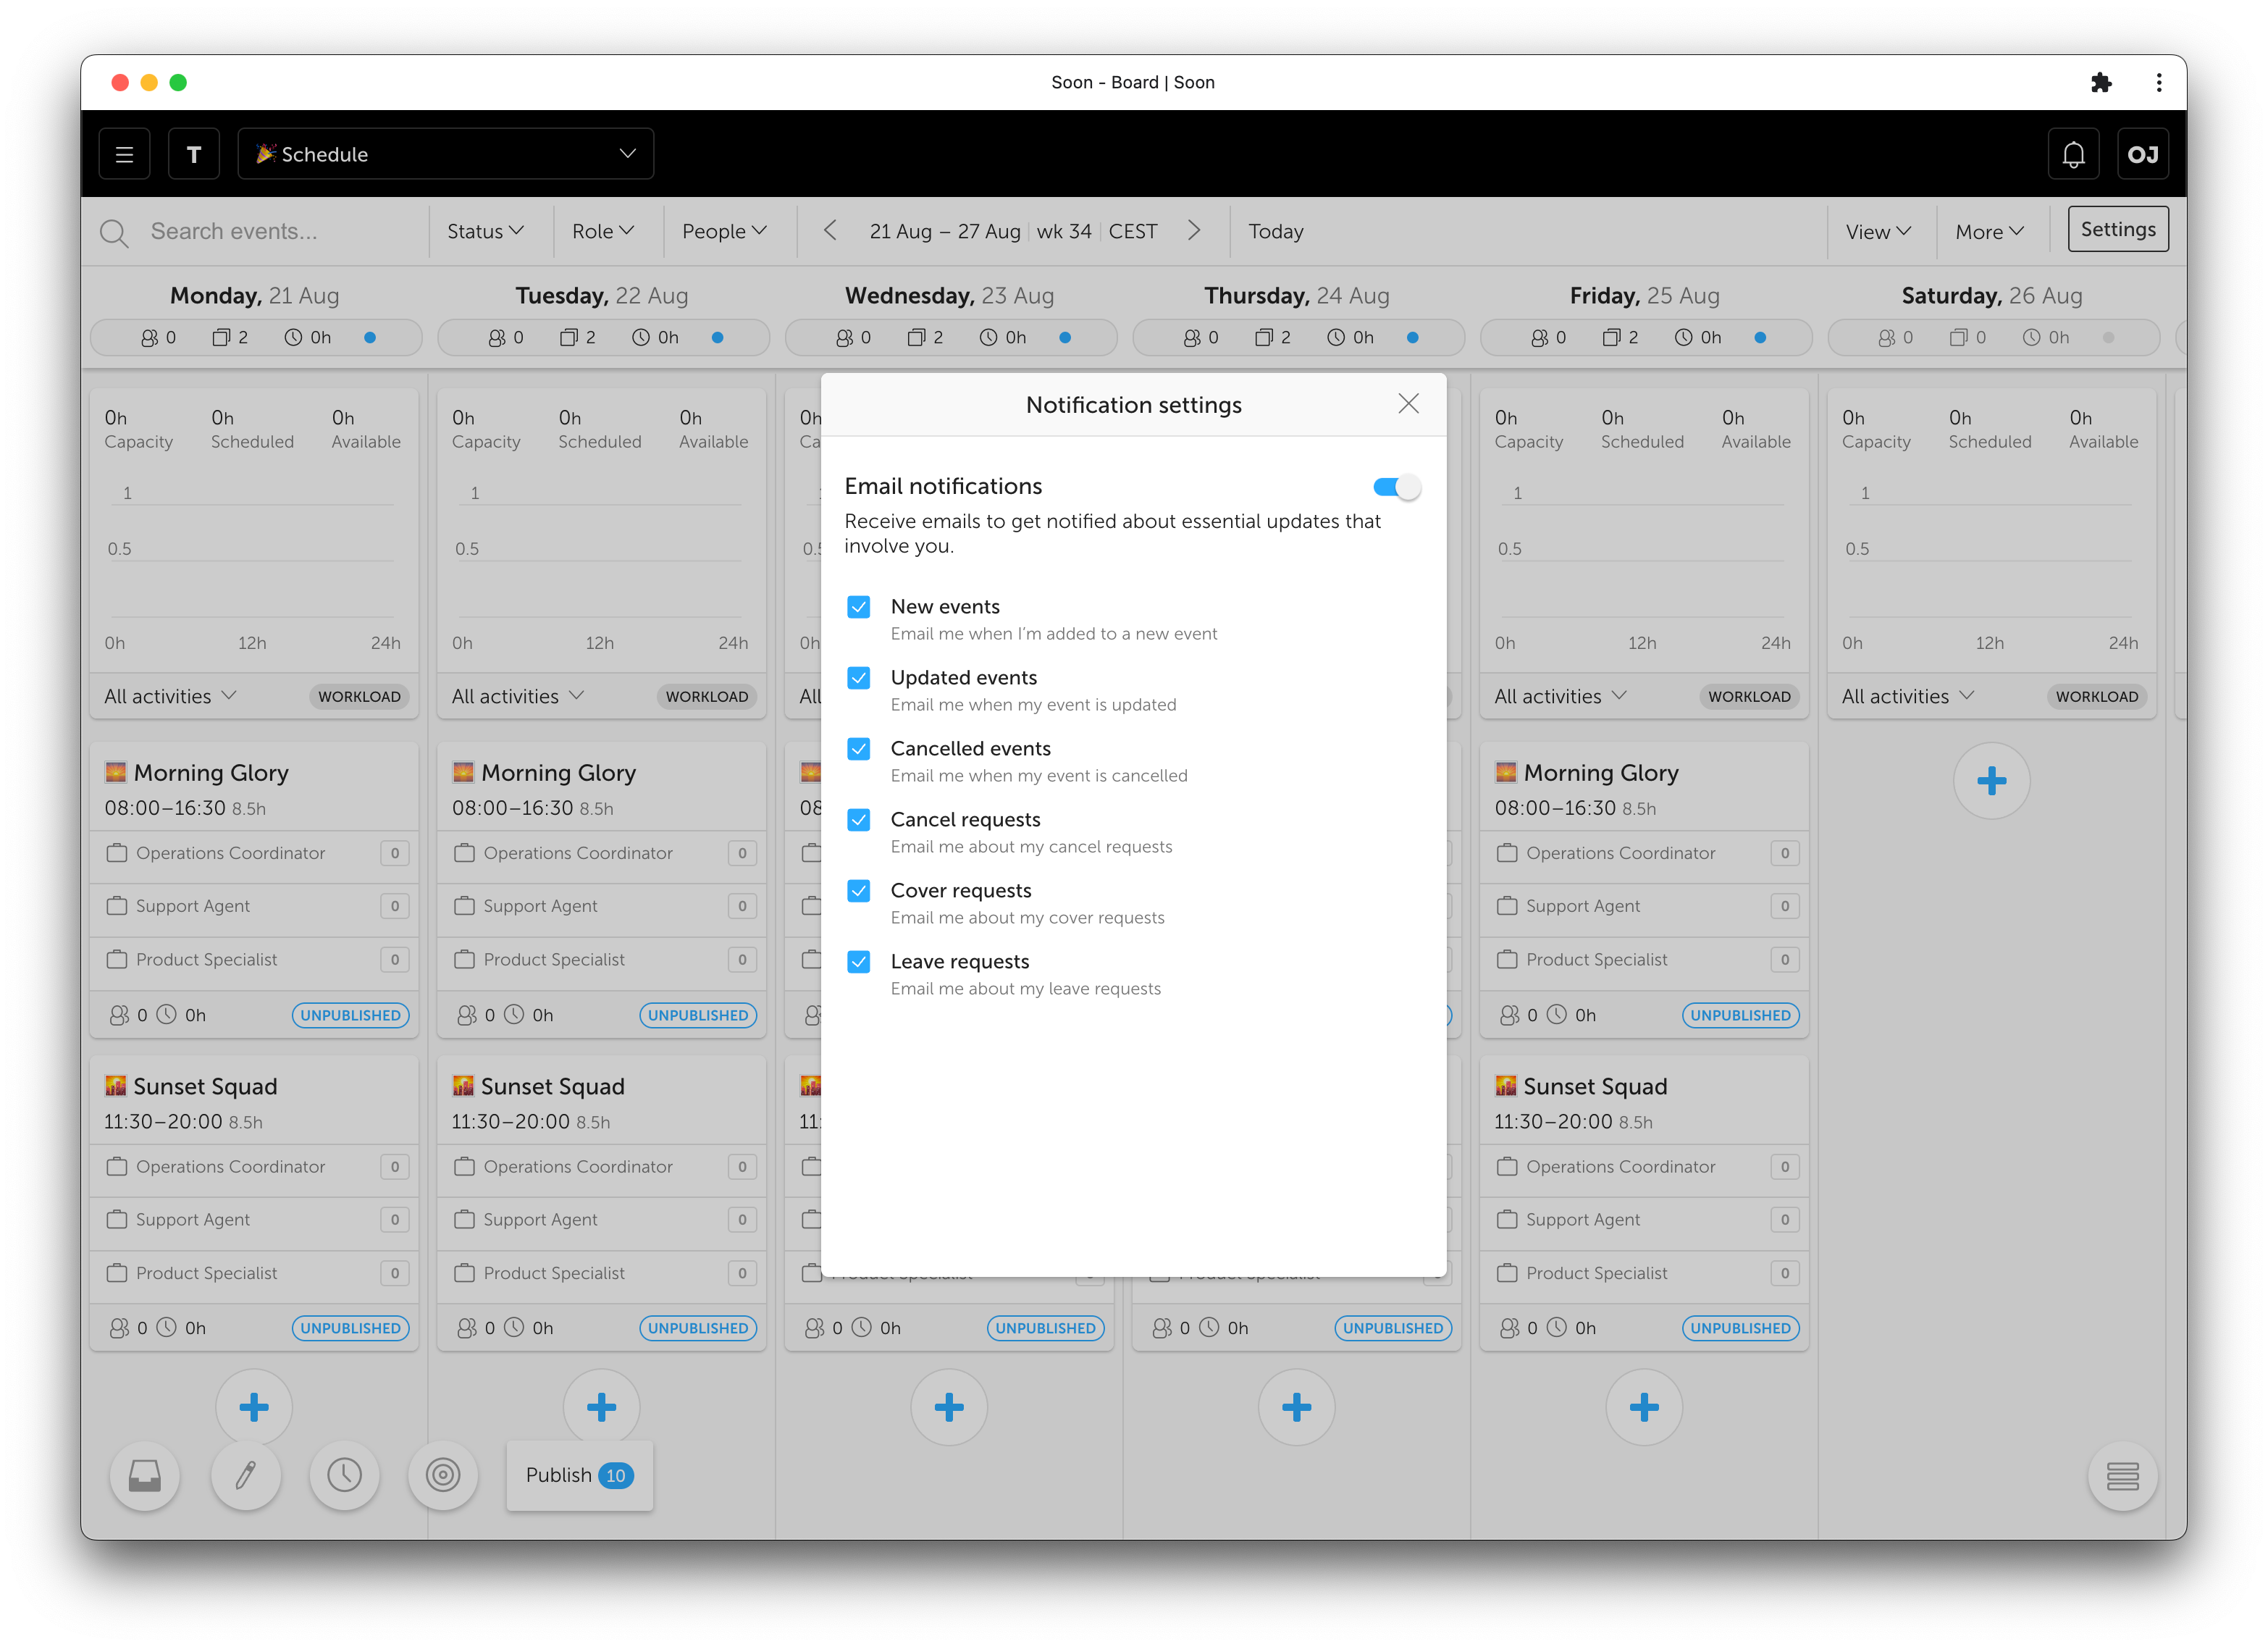Select the pencil edit tool
Viewport: 2268px width, 1647px height.
click(245, 1475)
